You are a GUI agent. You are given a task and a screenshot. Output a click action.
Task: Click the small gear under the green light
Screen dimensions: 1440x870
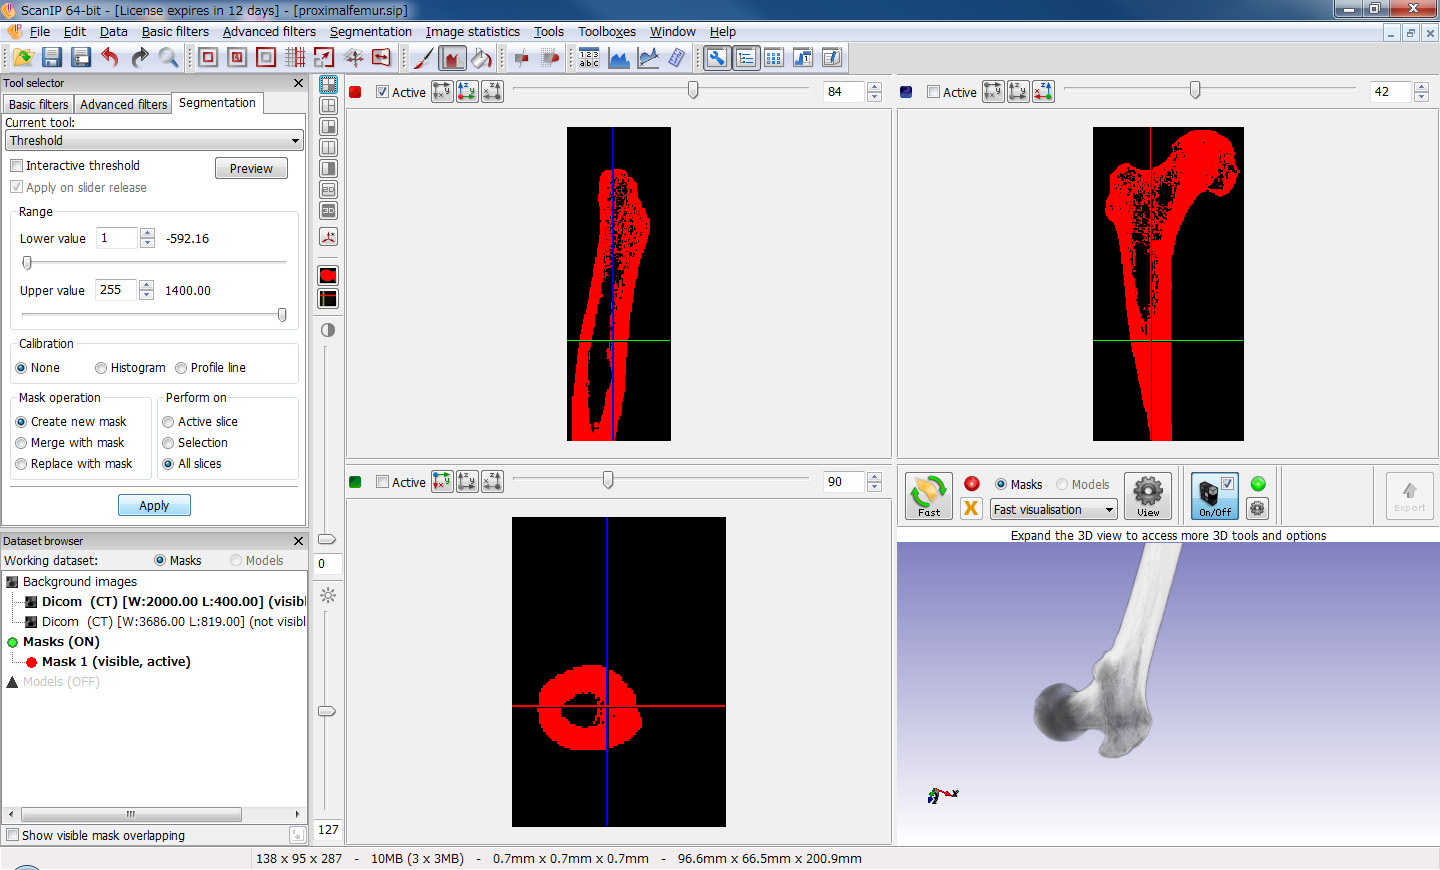pyautogui.click(x=1258, y=508)
